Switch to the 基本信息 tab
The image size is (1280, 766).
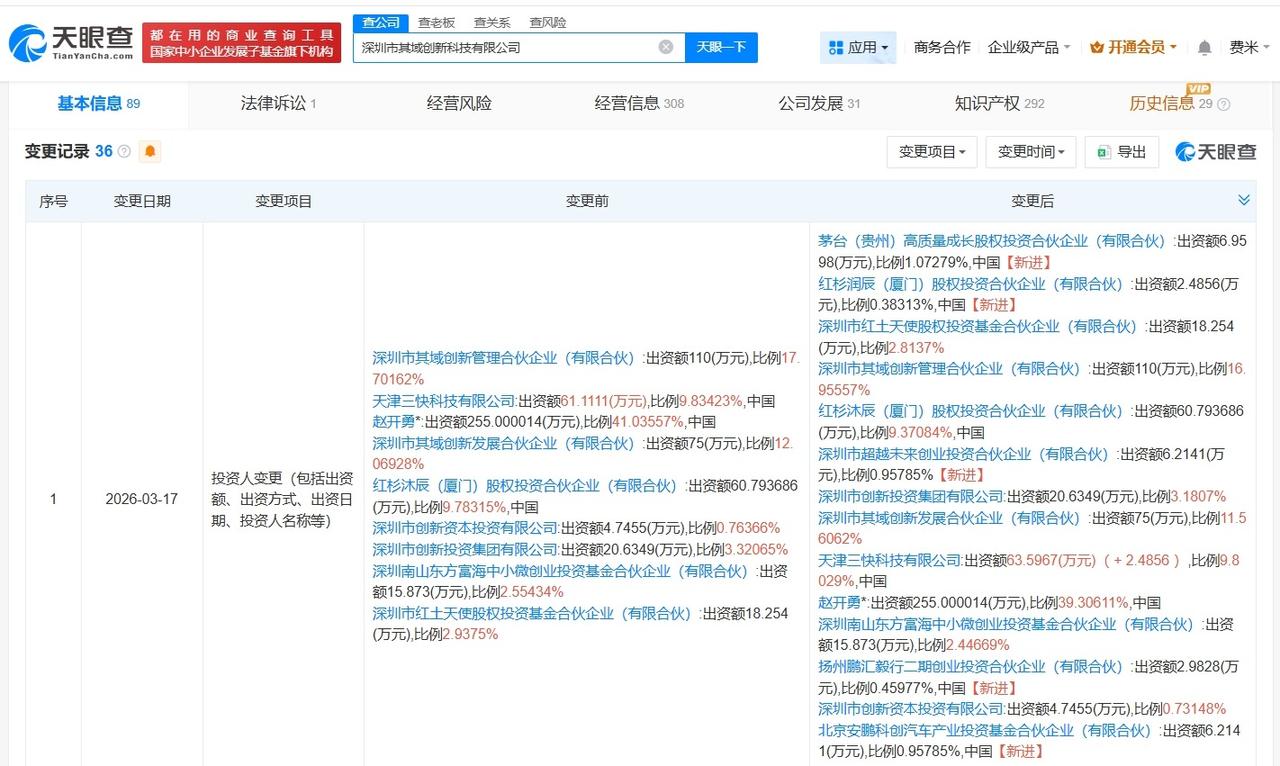98,104
